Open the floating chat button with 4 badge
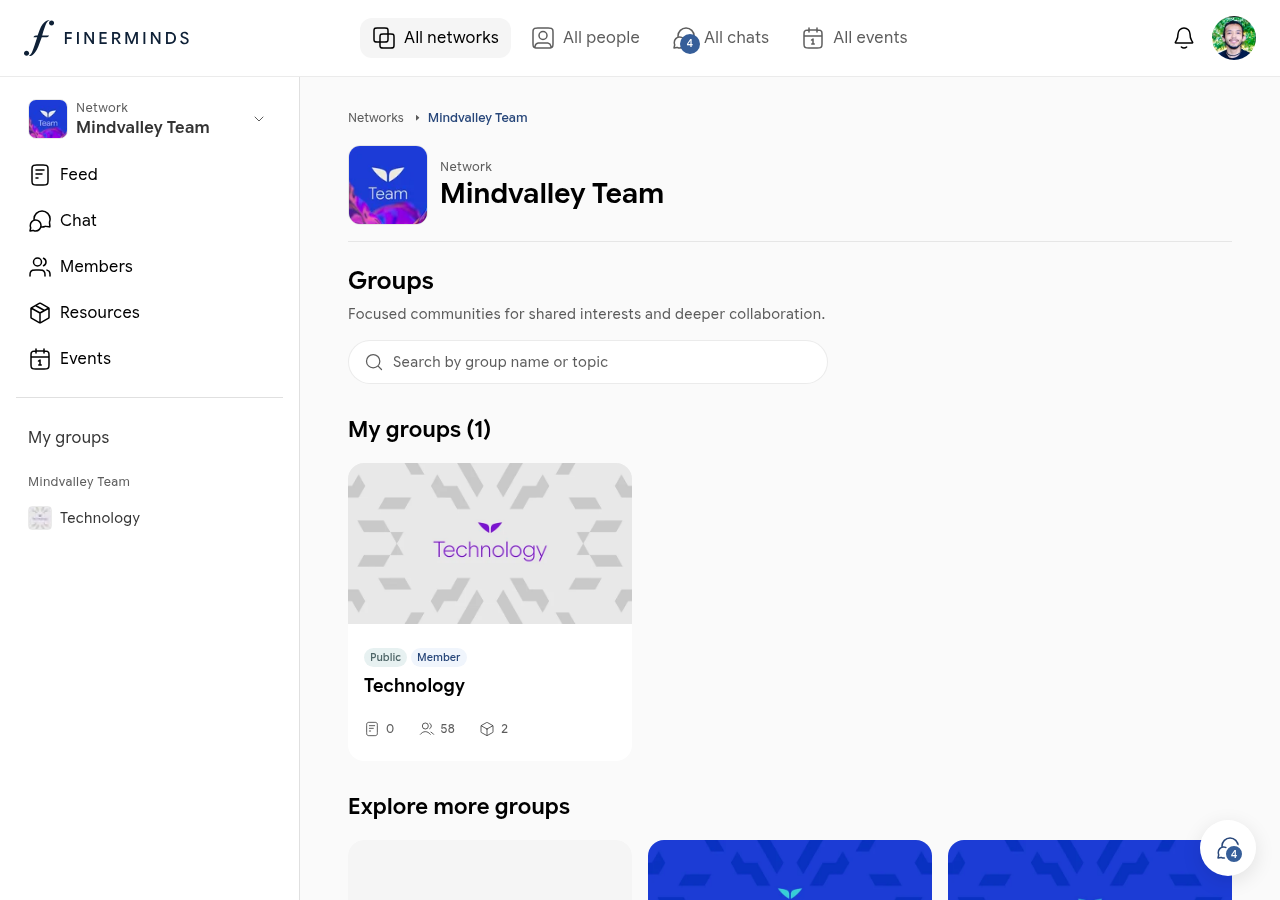1280x900 pixels. 1228,848
